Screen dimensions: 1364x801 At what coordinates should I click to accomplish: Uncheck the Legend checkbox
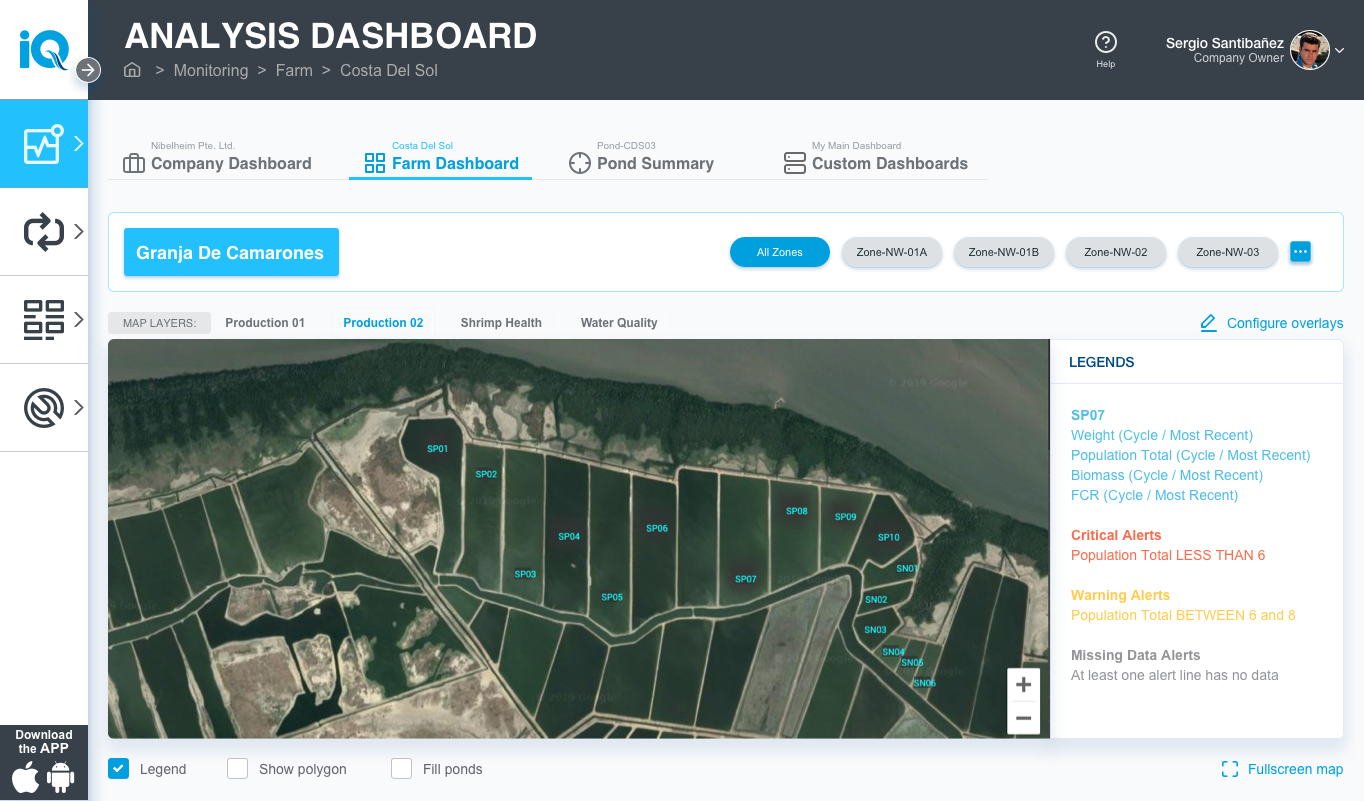118,769
